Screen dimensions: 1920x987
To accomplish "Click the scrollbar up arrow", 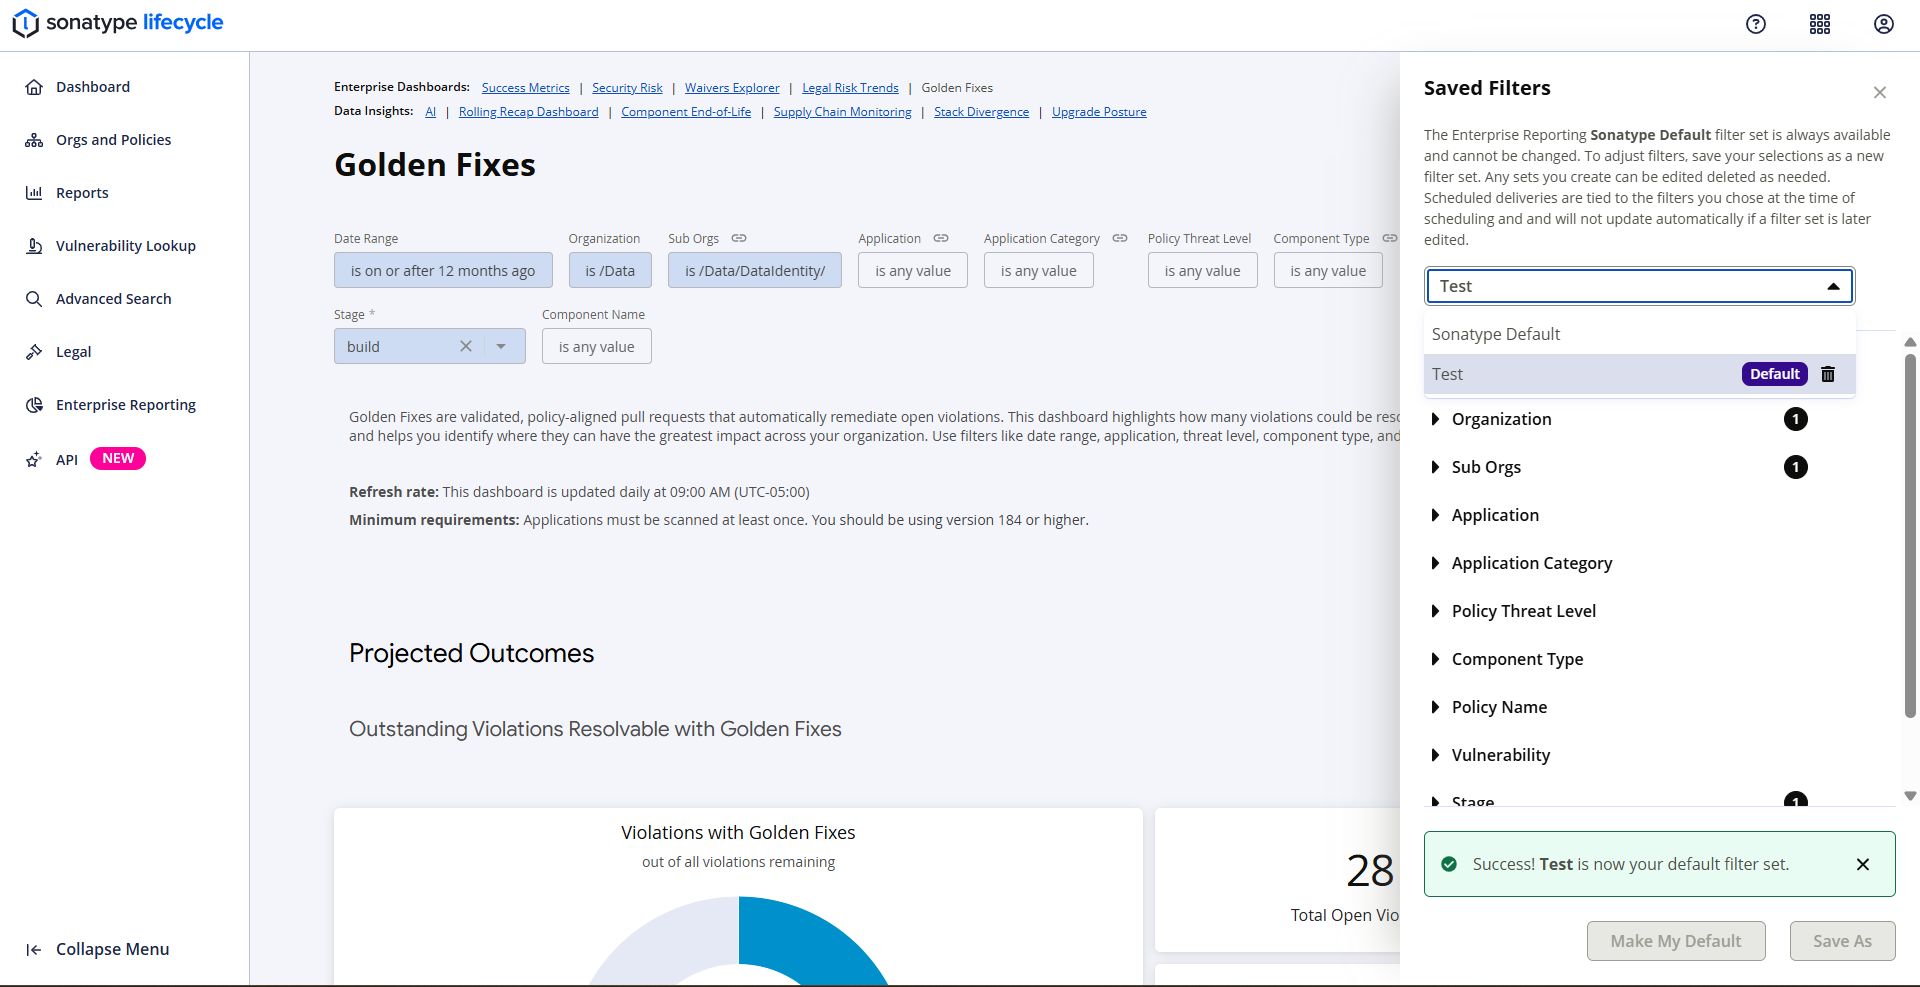I will pos(1910,342).
